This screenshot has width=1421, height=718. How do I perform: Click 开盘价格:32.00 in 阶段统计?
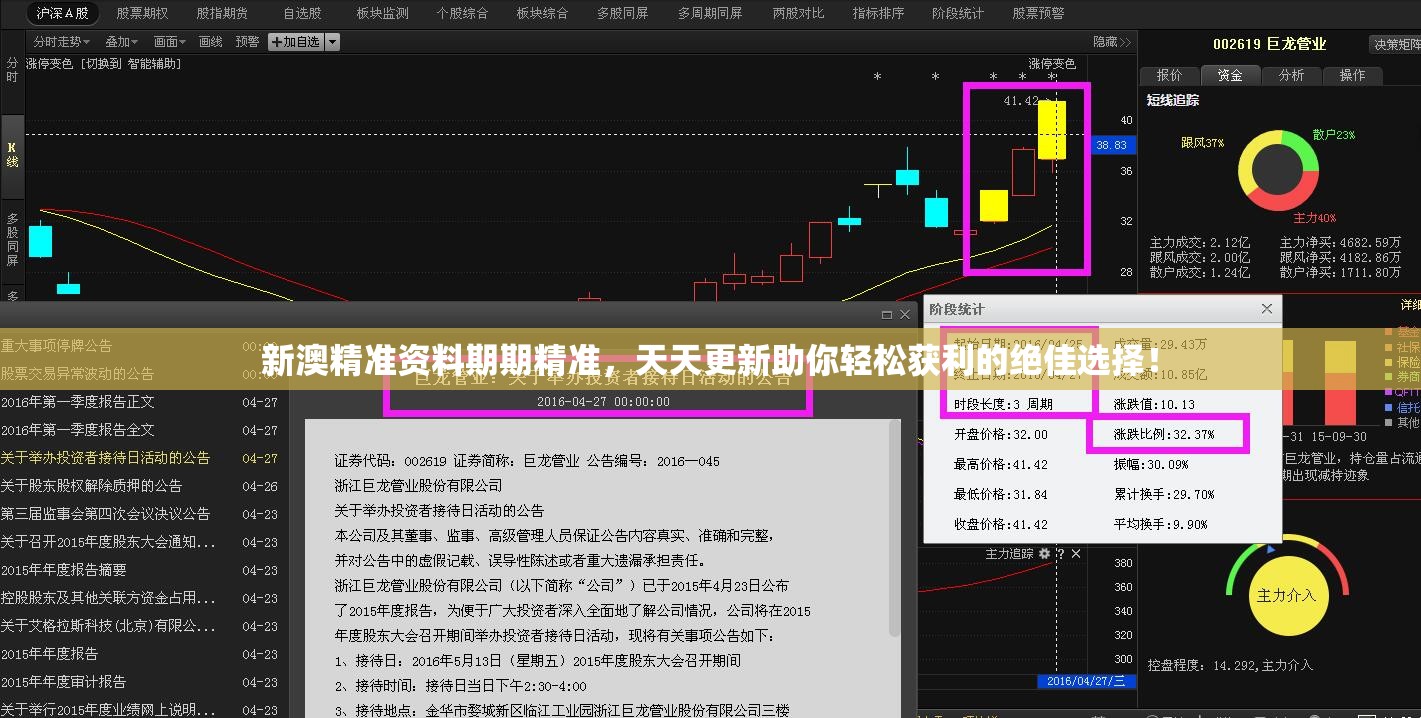1001,434
